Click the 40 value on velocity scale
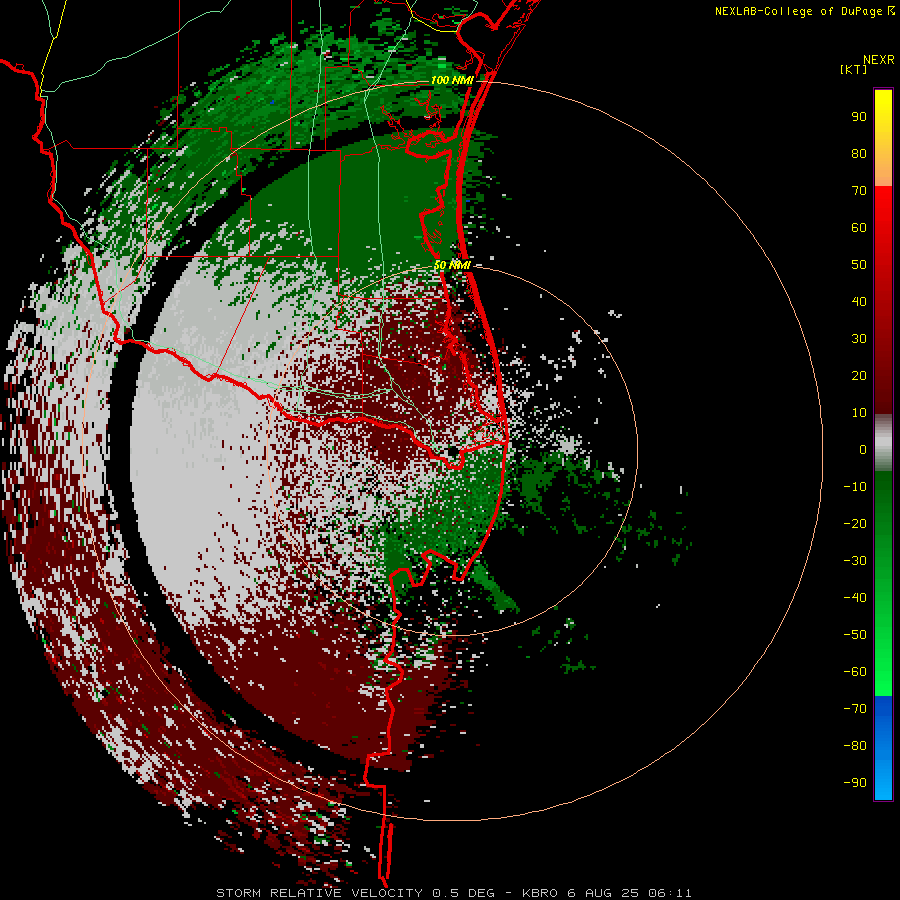This screenshot has width=900, height=900. pos(859,301)
